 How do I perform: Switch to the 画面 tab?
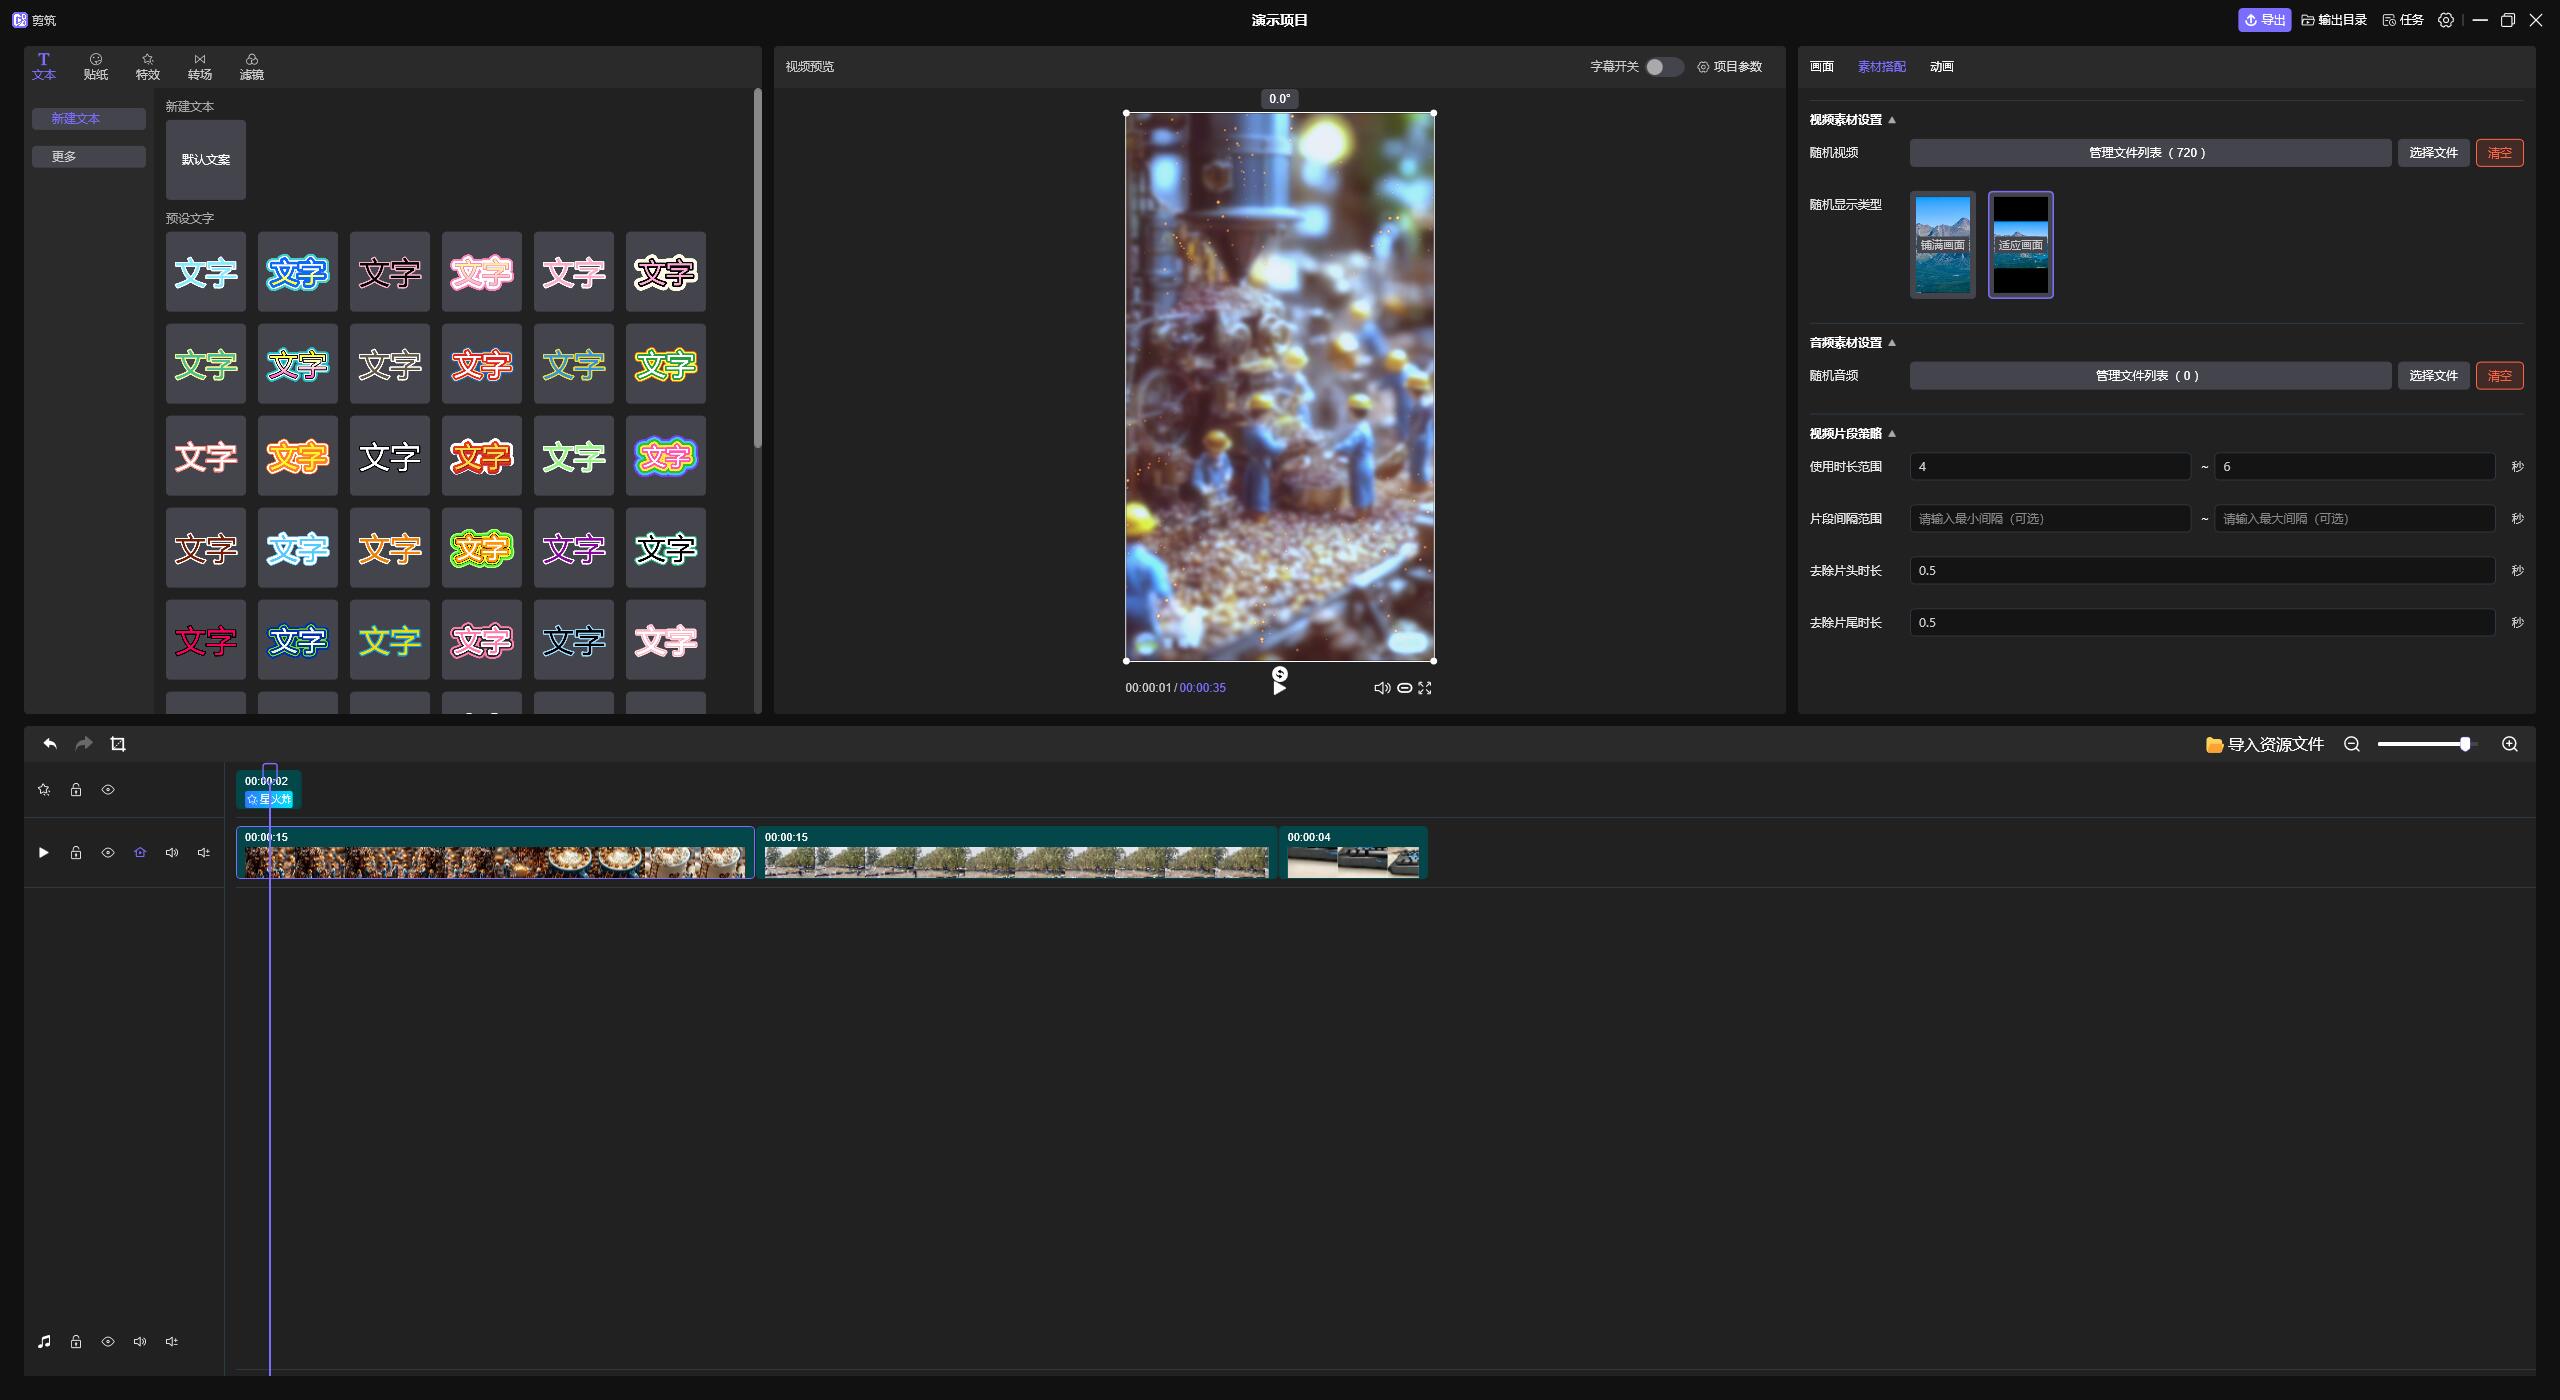pos(1821,67)
